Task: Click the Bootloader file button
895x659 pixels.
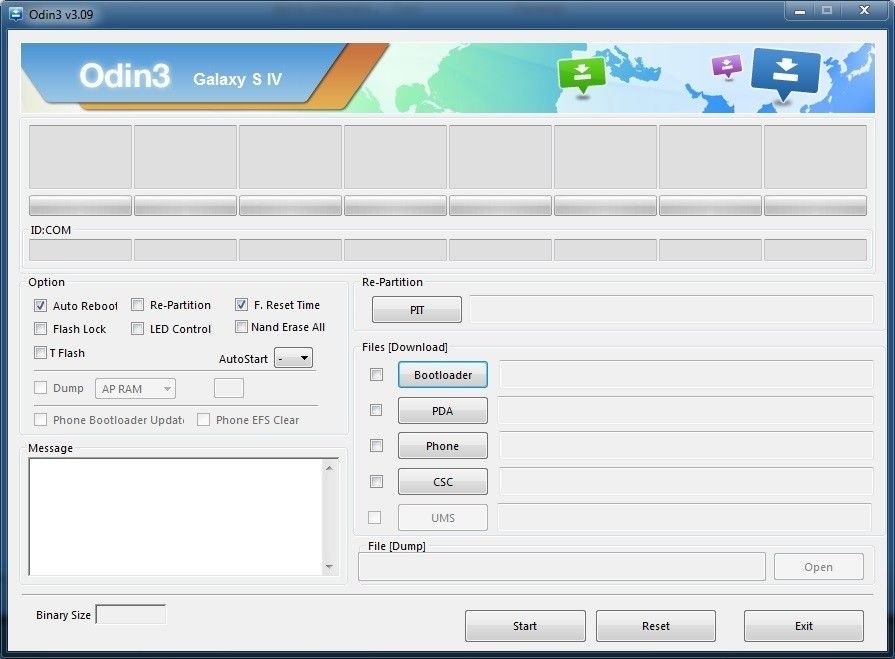Action: click(x=443, y=375)
